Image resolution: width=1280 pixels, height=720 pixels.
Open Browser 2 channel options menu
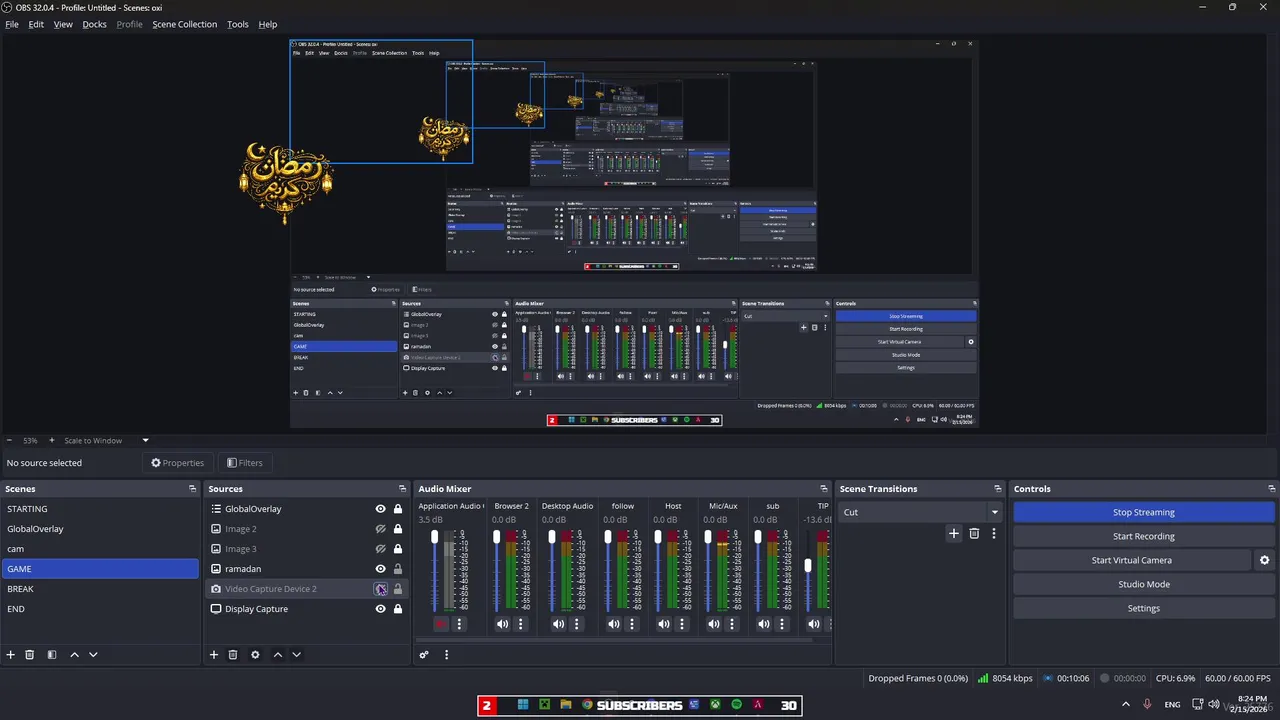click(x=520, y=624)
